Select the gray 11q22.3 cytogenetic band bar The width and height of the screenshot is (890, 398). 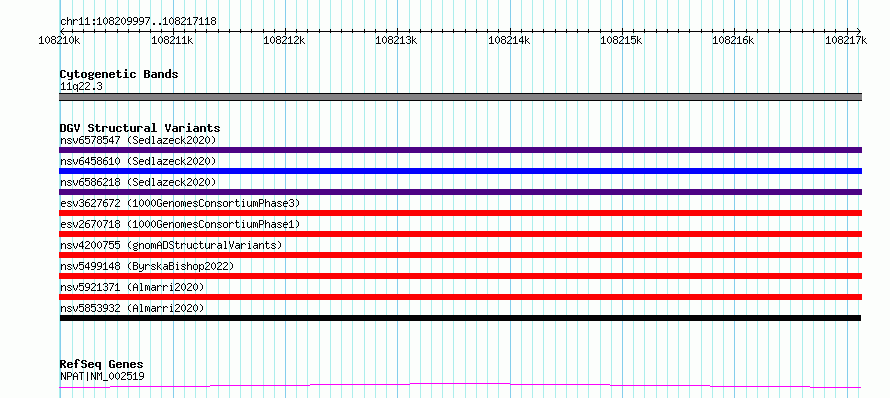click(x=460, y=97)
